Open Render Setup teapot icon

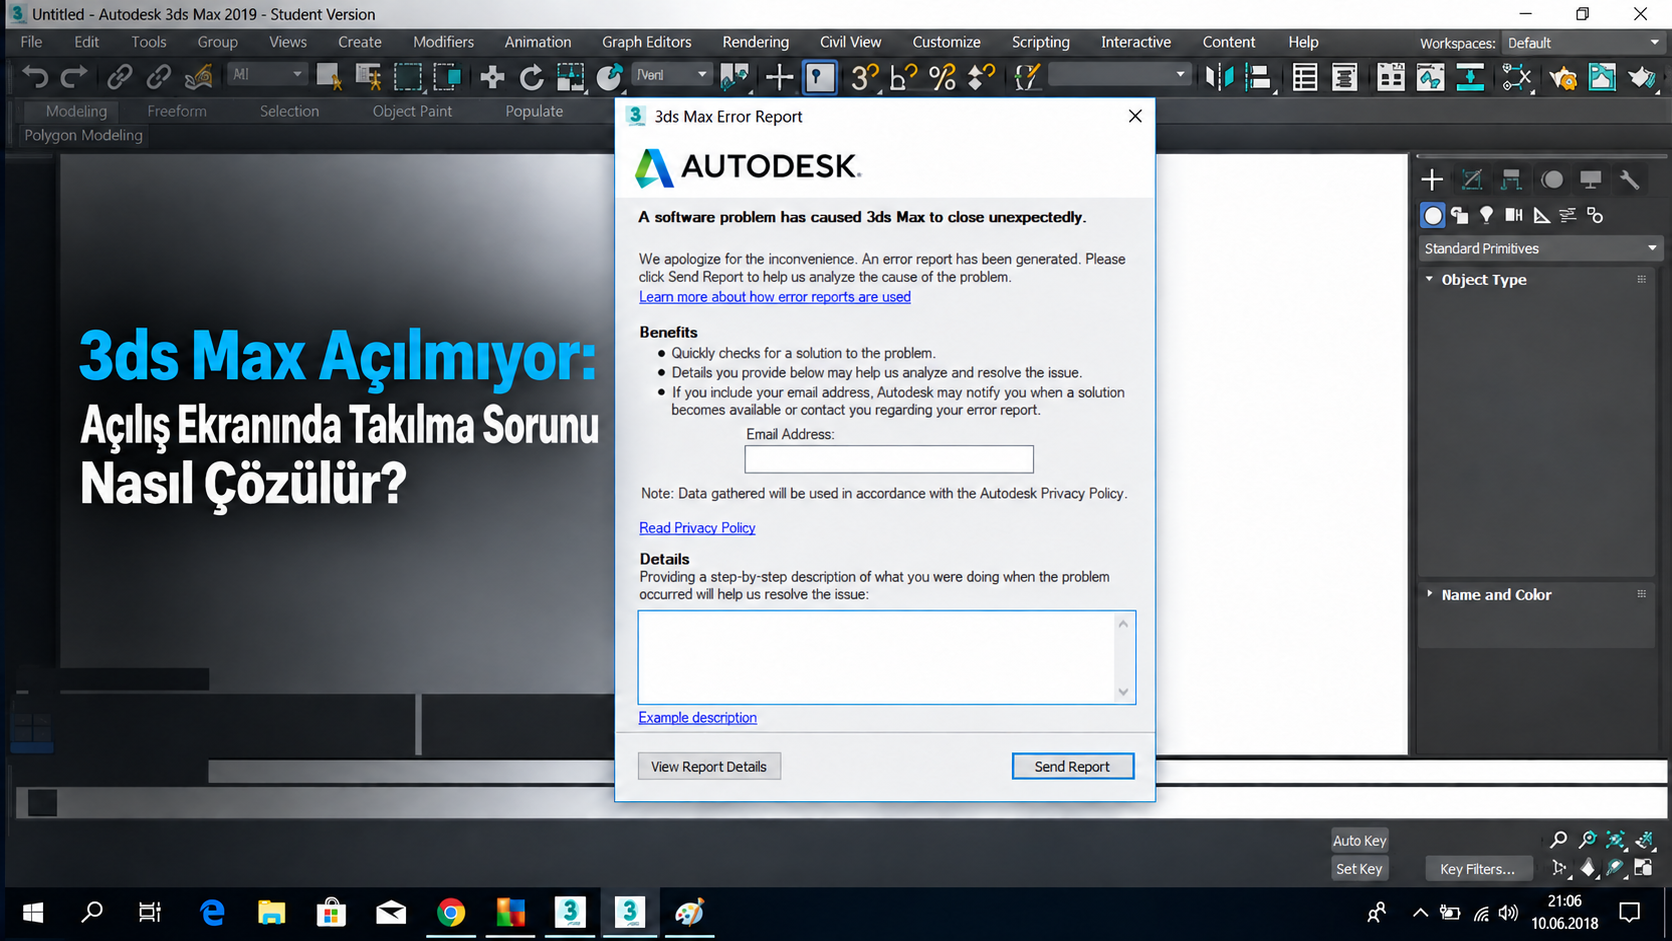click(x=1563, y=77)
